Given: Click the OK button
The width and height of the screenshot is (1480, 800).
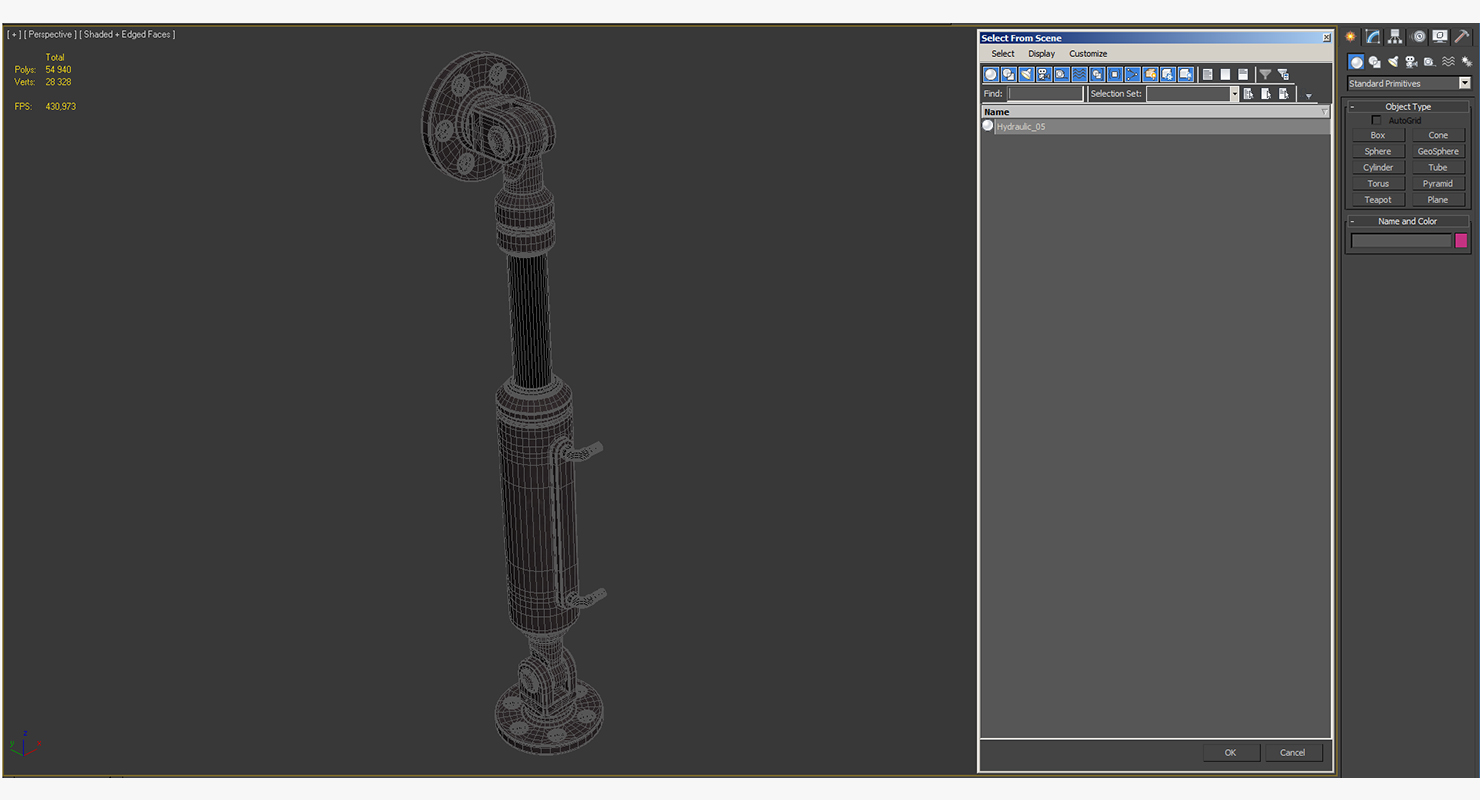Looking at the screenshot, I should click(1230, 752).
